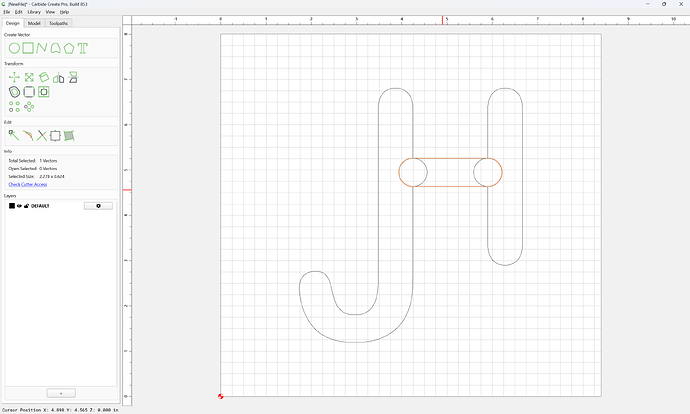Activate the Mirror transform tool
The image size is (690, 414).
click(58, 78)
